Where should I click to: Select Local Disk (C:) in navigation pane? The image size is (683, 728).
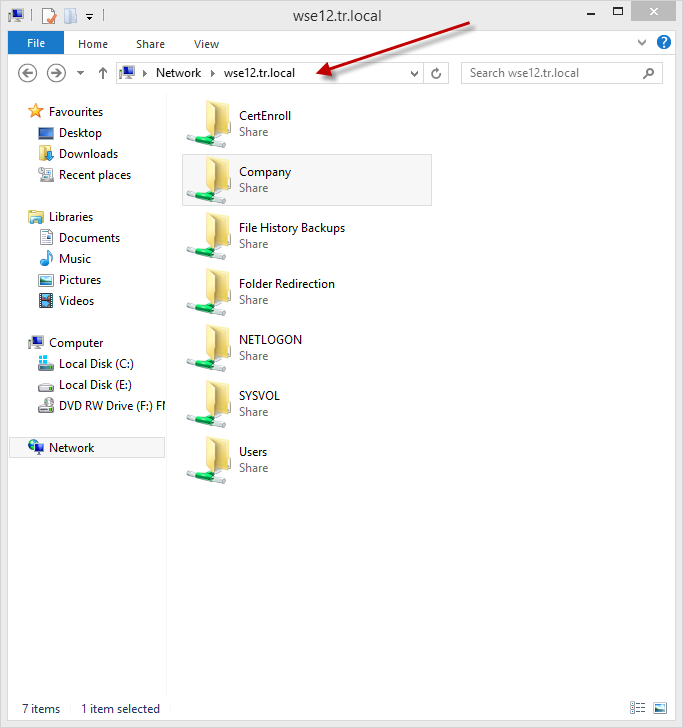(x=95, y=364)
